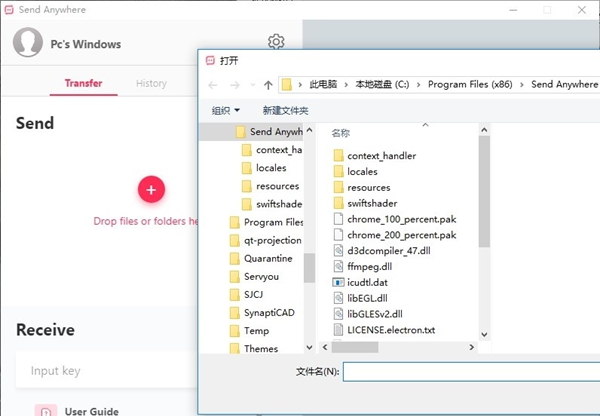Select Temp folder in tree
The image size is (600, 416).
[249, 331]
